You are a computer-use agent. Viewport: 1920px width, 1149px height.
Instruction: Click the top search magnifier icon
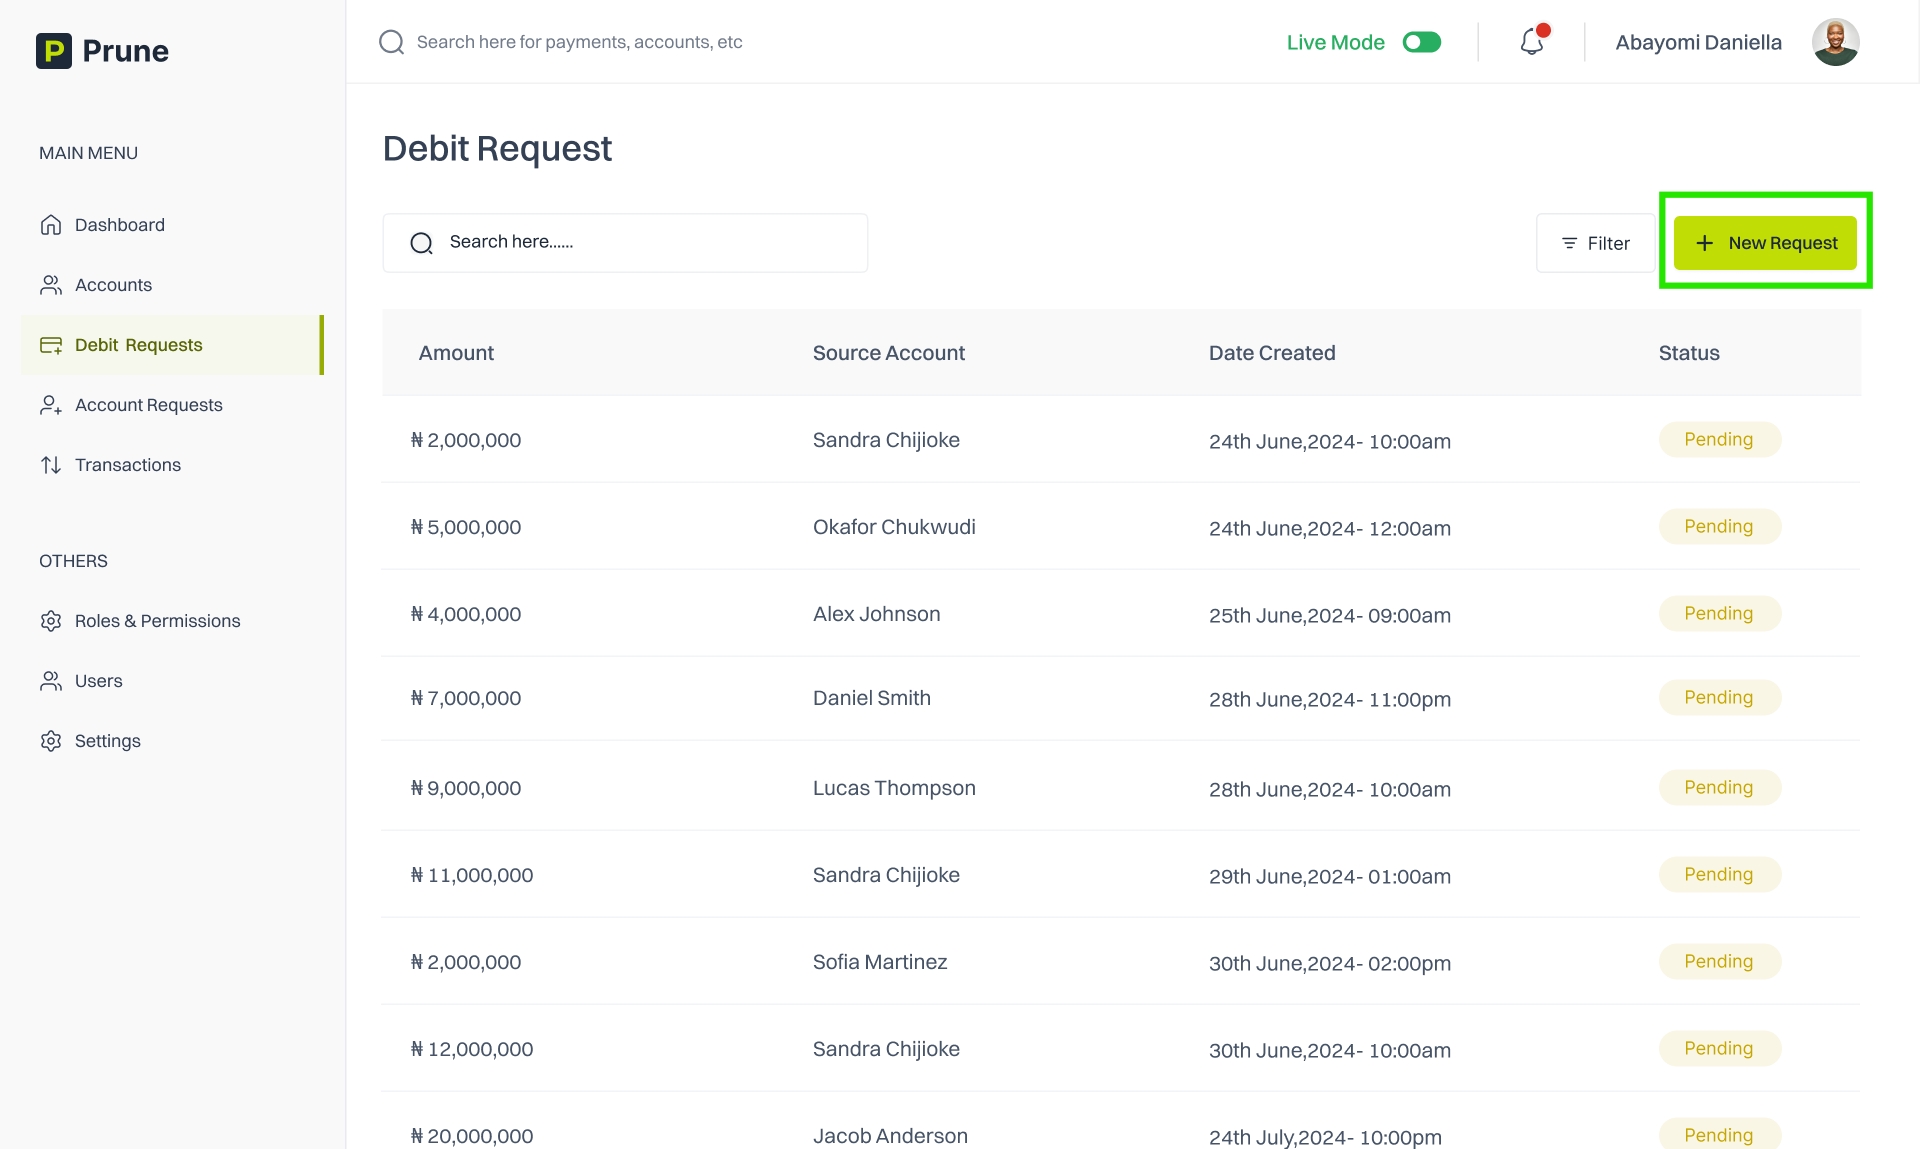[391, 42]
